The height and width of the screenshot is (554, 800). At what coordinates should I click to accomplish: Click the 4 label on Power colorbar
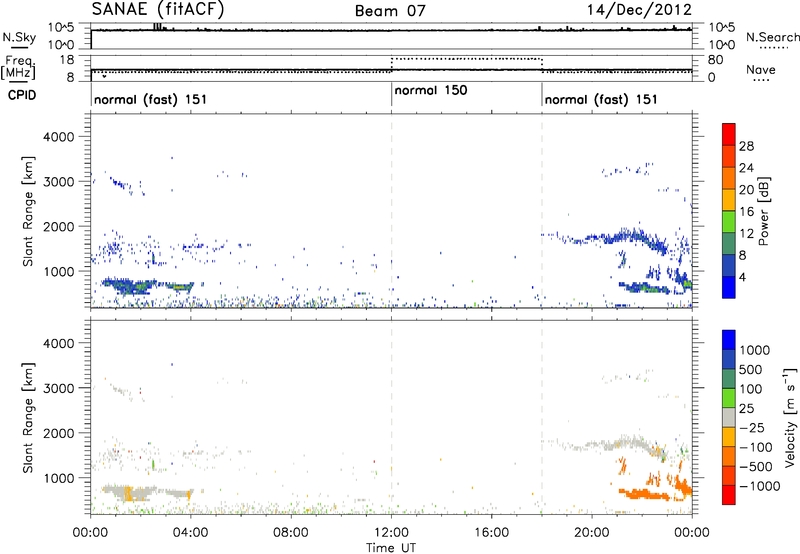tap(743, 277)
